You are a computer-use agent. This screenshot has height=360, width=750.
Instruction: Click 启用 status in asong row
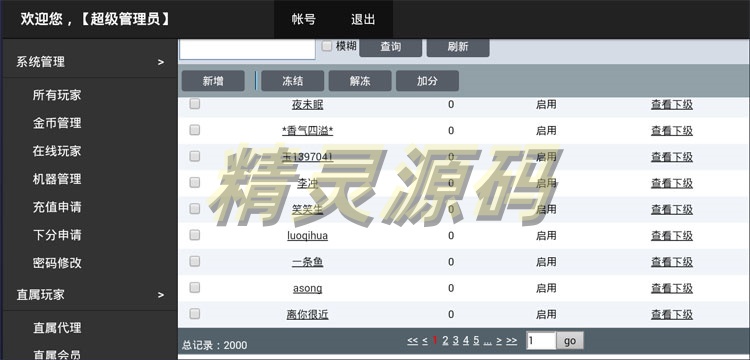[546, 288]
